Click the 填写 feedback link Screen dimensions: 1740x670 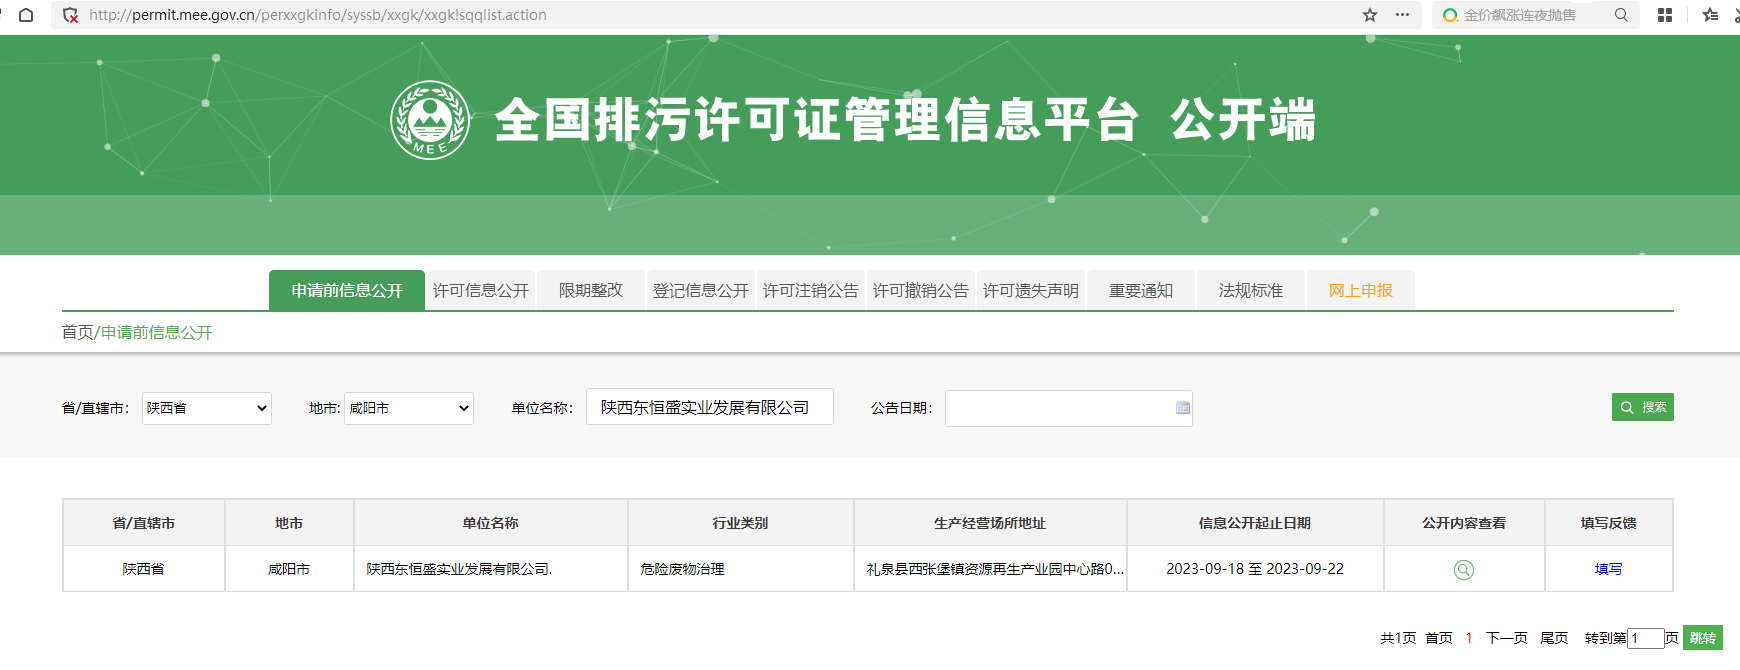1608,569
